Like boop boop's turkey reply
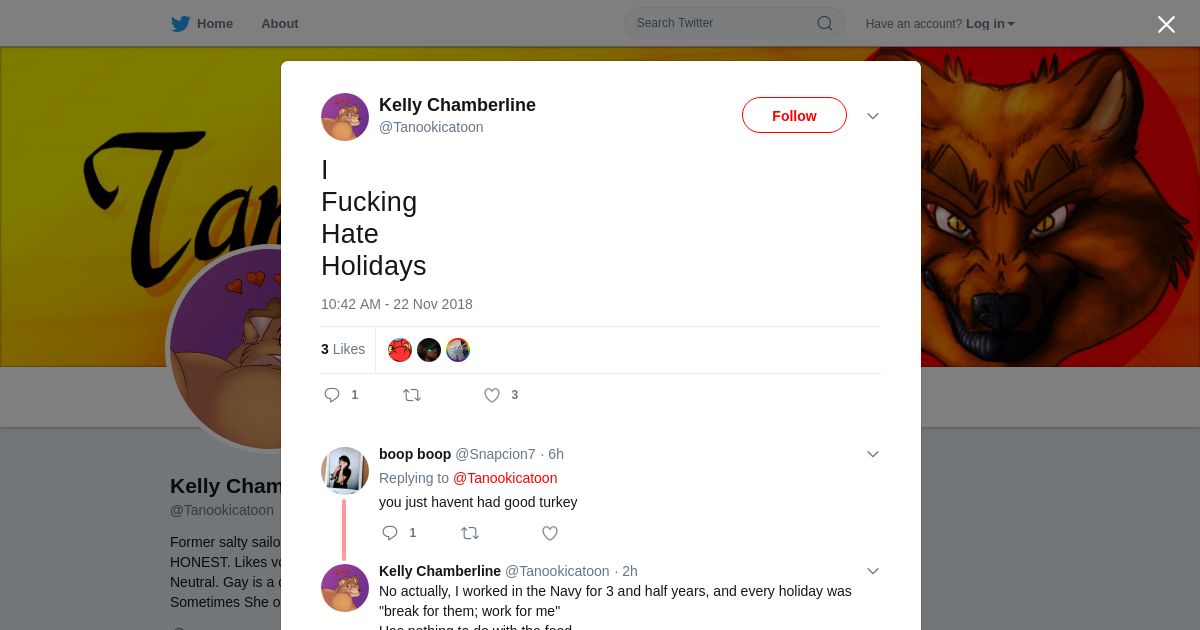 coord(550,533)
